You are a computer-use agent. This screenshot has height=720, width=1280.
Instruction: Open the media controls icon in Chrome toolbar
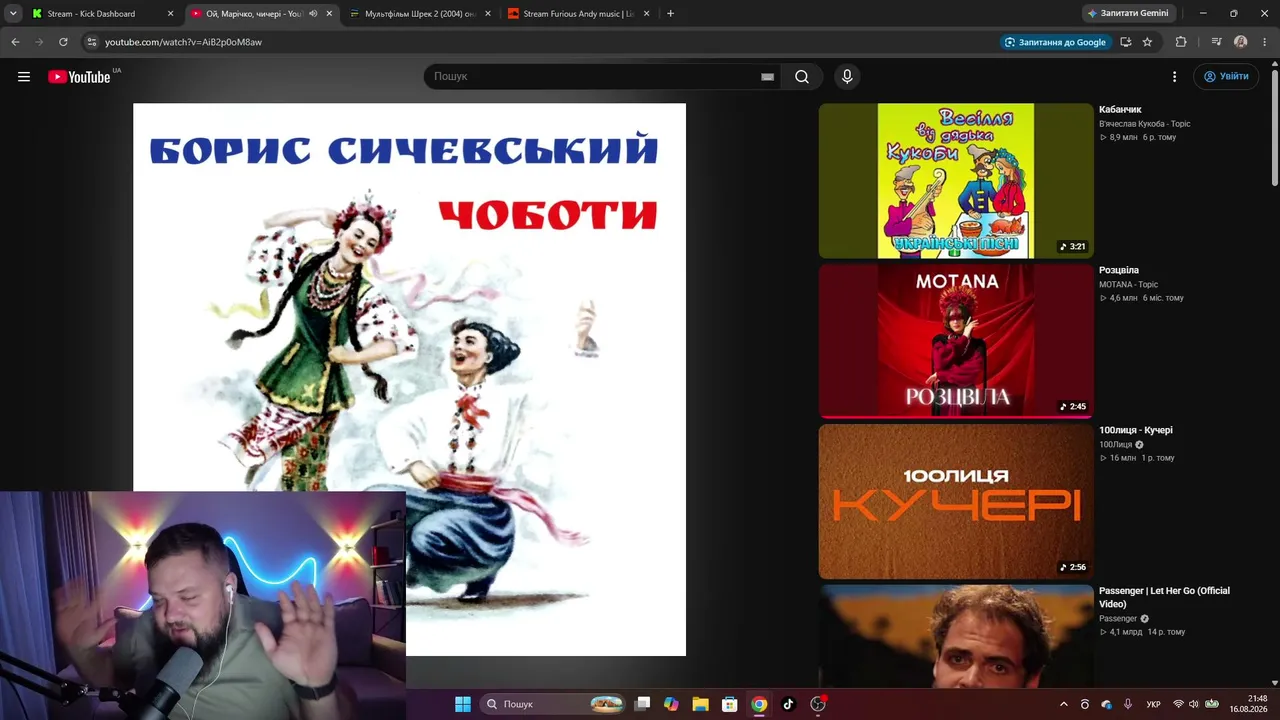click(1216, 42)
